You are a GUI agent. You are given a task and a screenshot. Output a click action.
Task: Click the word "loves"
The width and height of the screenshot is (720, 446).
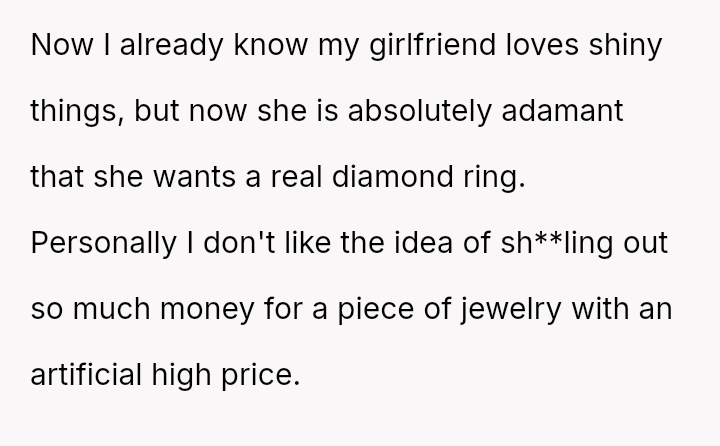[x=542, y=45]
